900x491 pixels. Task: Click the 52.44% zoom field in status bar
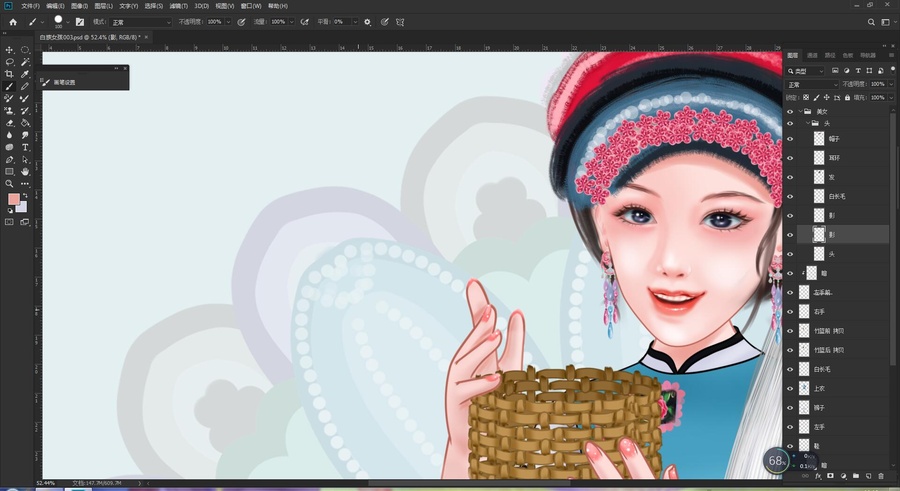[x=46, y=484]
